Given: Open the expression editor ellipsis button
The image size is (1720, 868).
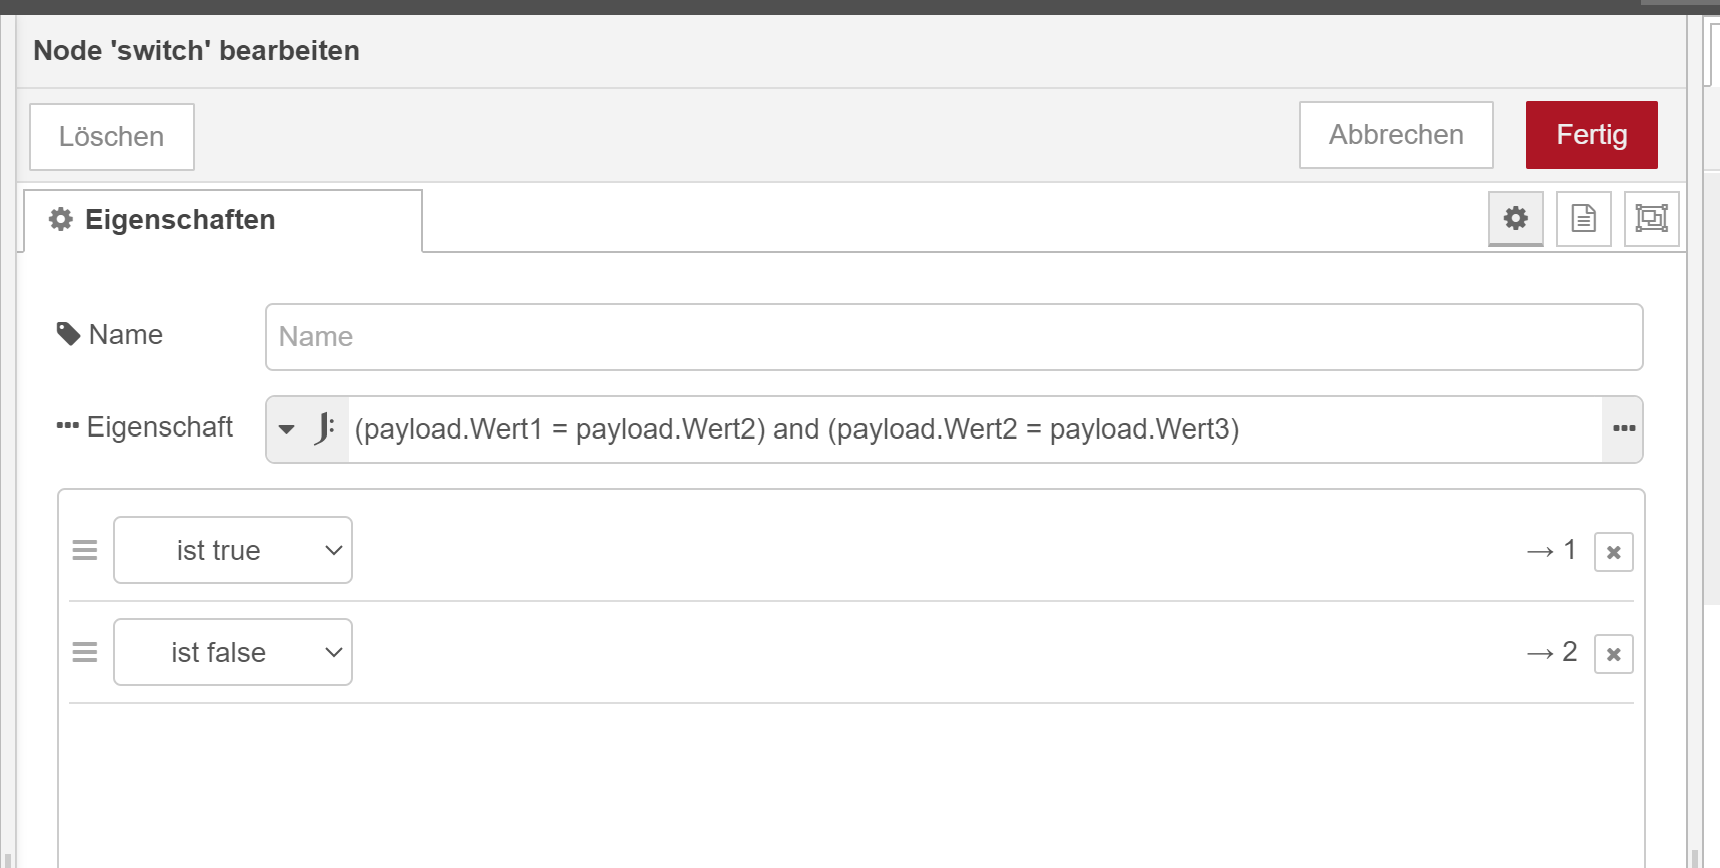Looking at the screenshot, I should click(1623, 429).
